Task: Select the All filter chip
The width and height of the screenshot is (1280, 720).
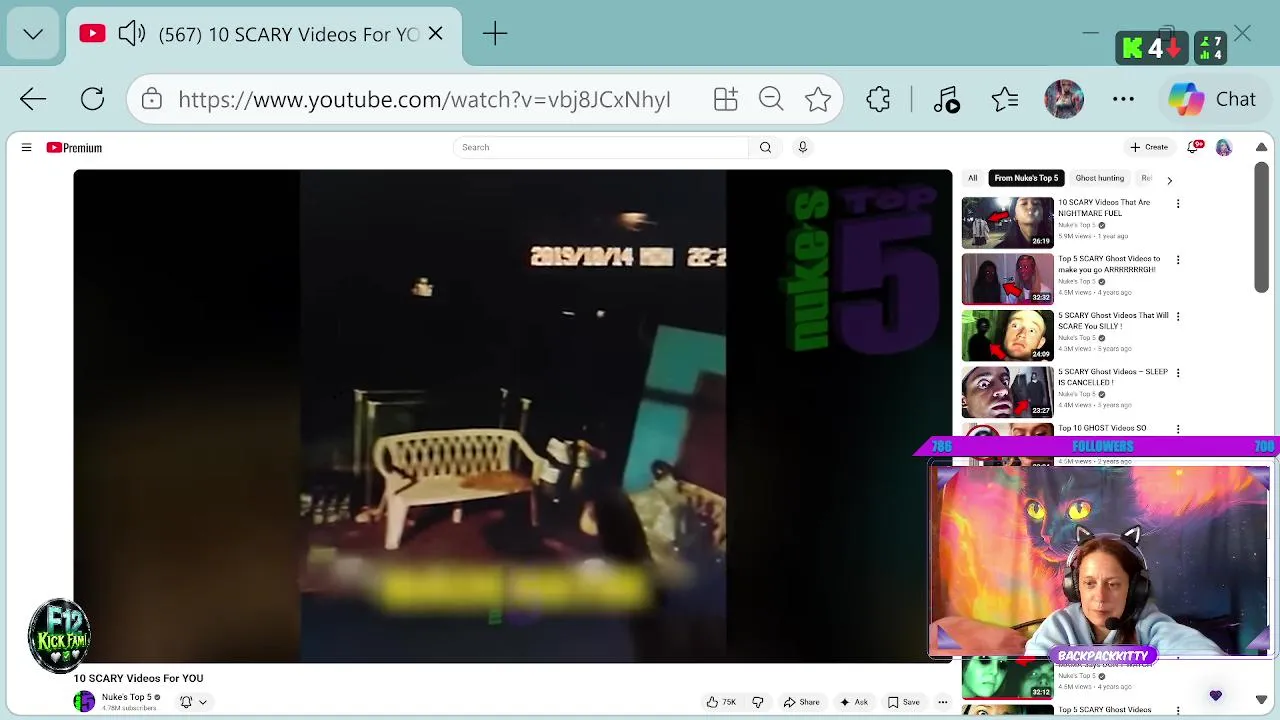Action: point(972,178)
